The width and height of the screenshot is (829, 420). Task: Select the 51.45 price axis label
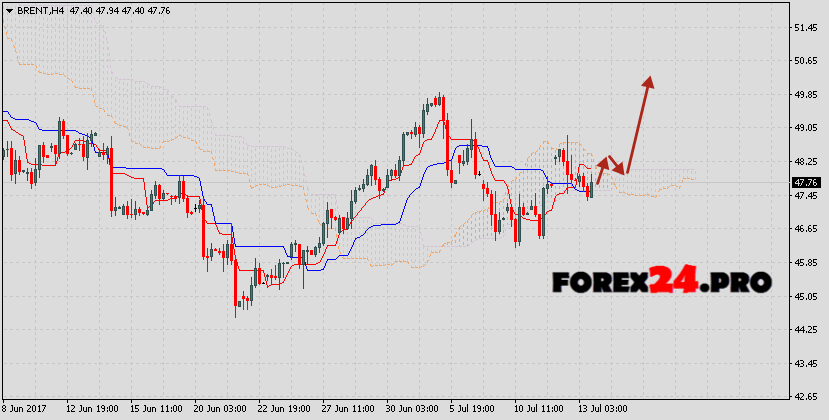[x=806, y=27]
